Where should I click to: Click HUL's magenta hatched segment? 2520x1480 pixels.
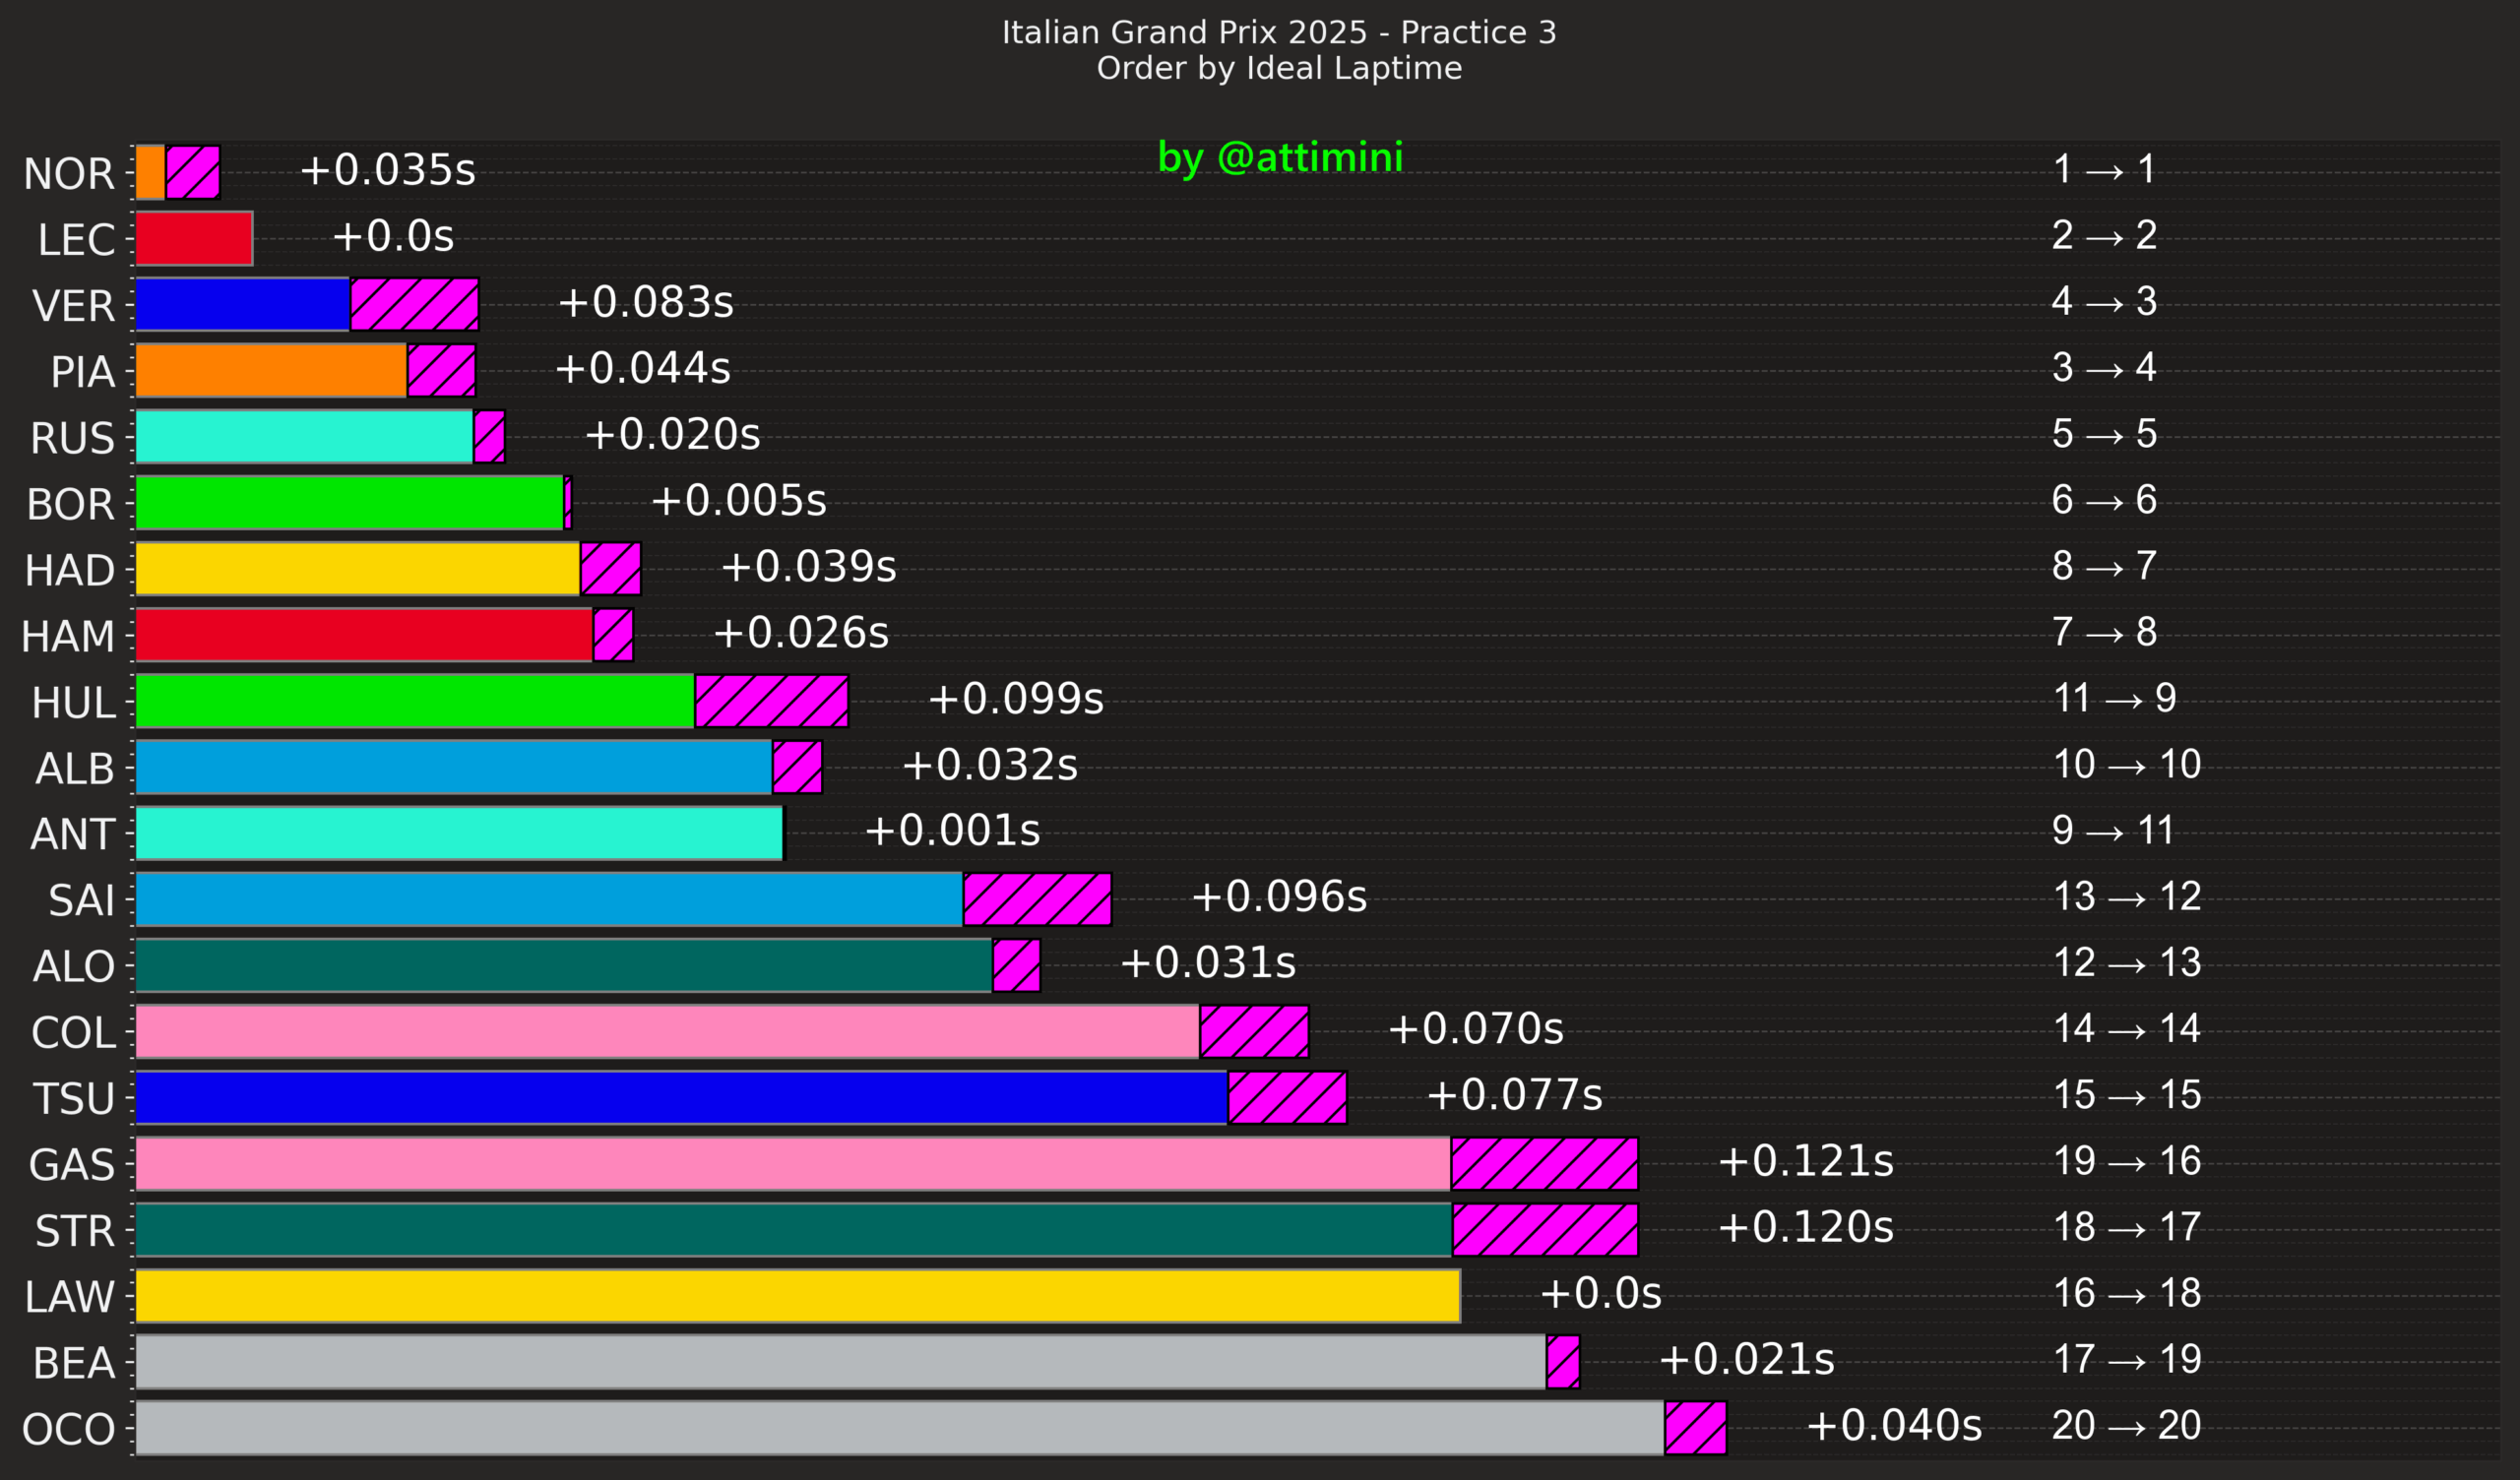[x=771, y=700]
